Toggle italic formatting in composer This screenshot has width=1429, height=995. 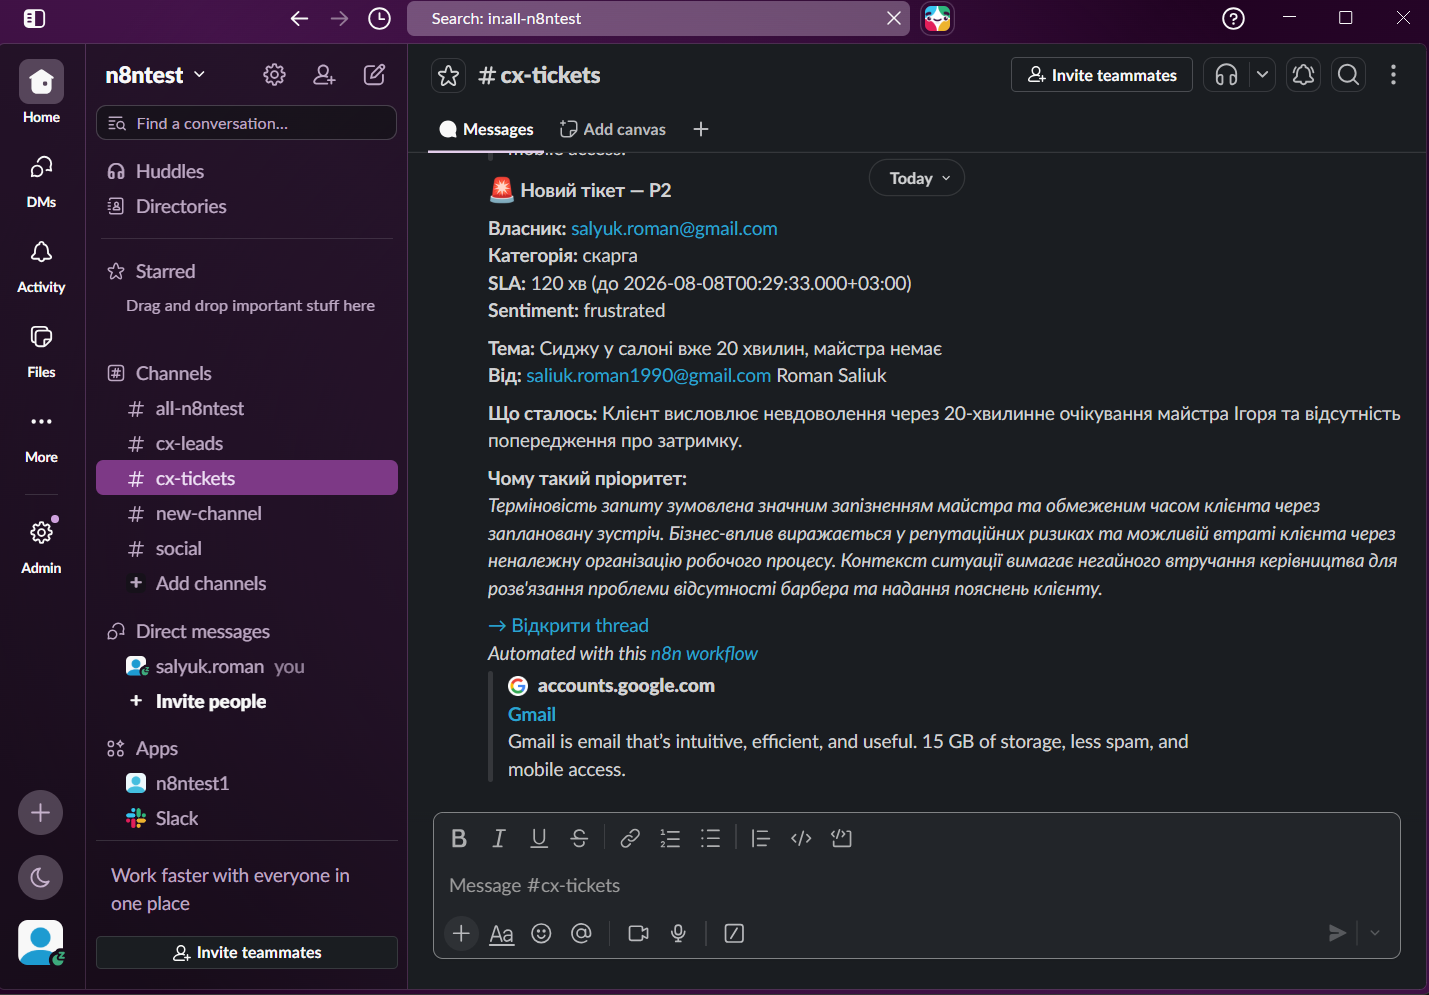pos(499,838)
